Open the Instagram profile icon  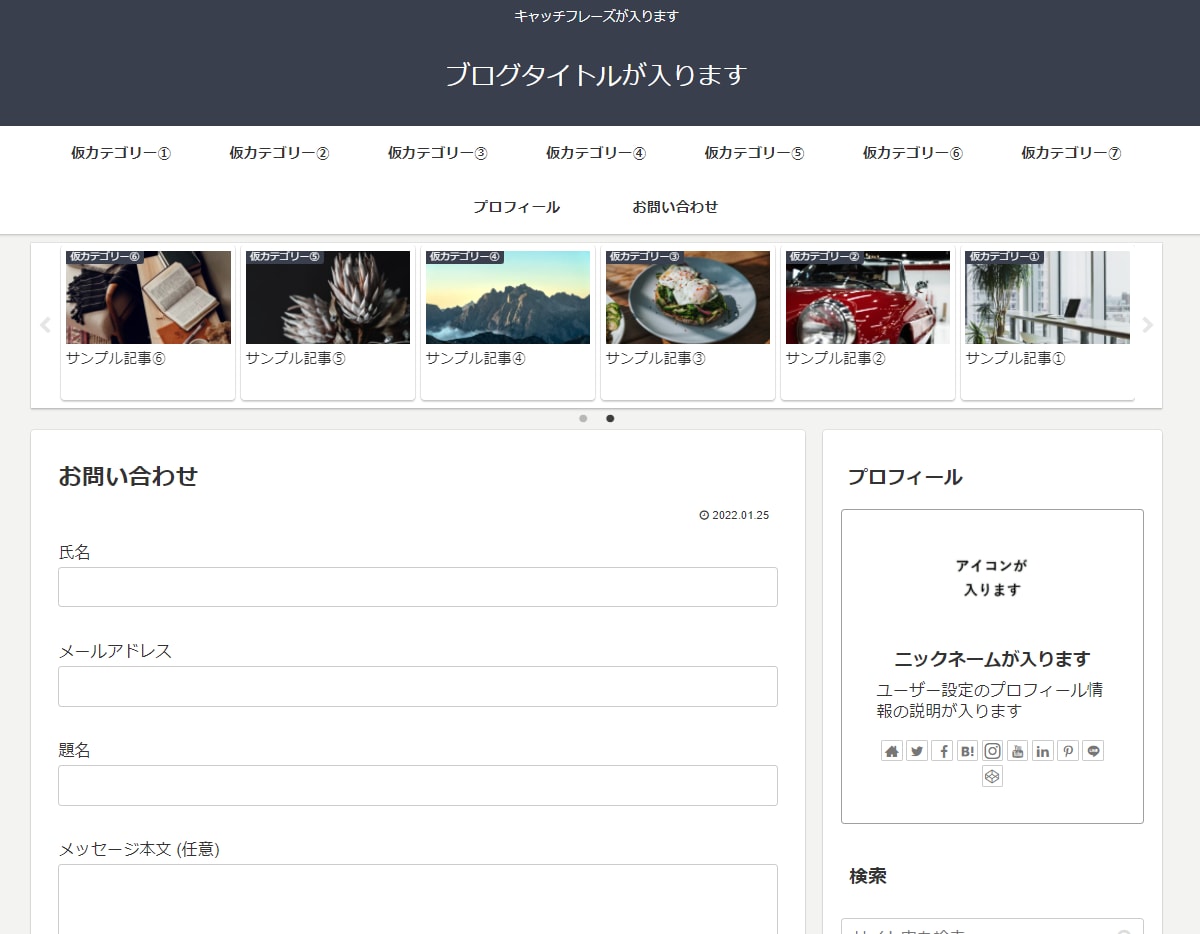point(992,751)
